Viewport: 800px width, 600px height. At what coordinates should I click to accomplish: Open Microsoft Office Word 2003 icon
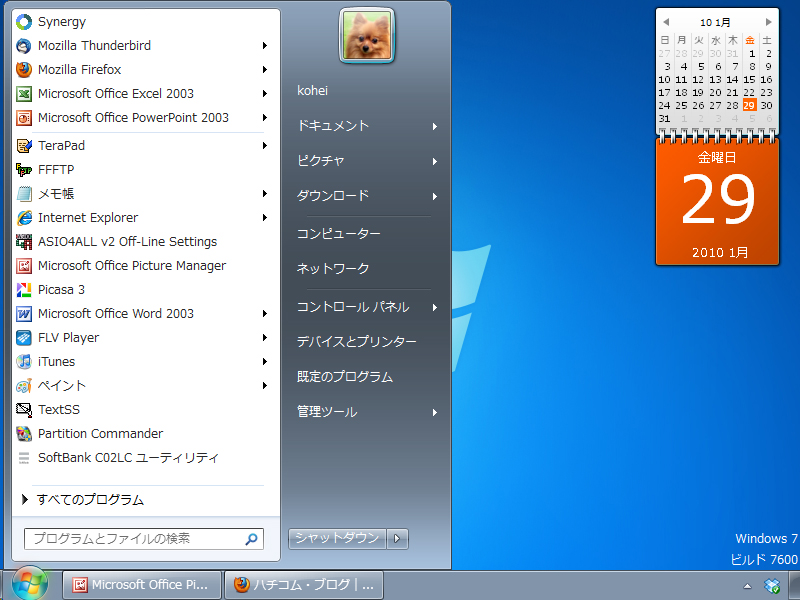[x=24, y=314]
